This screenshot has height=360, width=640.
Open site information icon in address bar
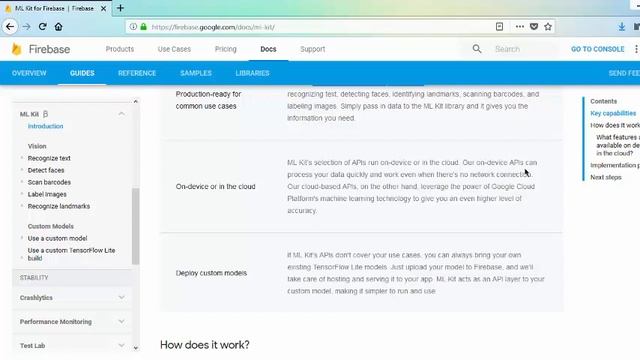pyautogui.click(x=133, y=27)
